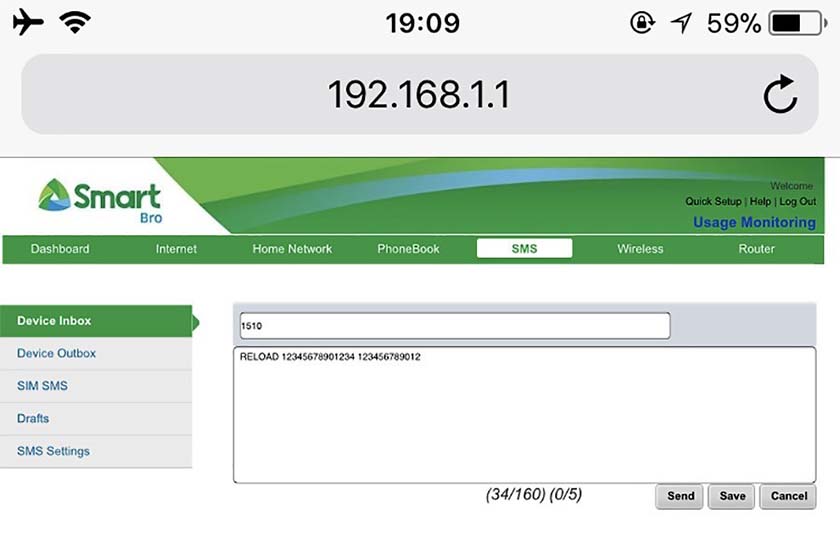Viewport: 840px width, 546px height.
Task: Open the PhoneBook tab
Action: point(408,249)
